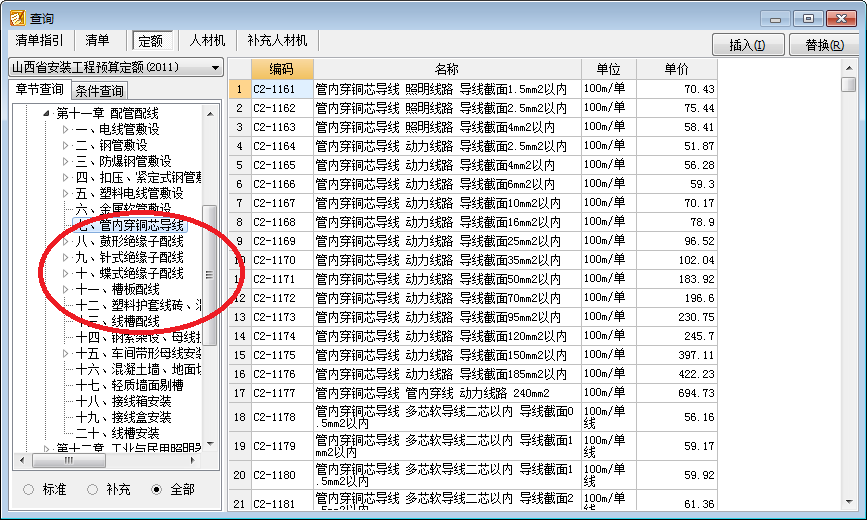Expand 一、电线管敷设 tree node

[65, 129]
